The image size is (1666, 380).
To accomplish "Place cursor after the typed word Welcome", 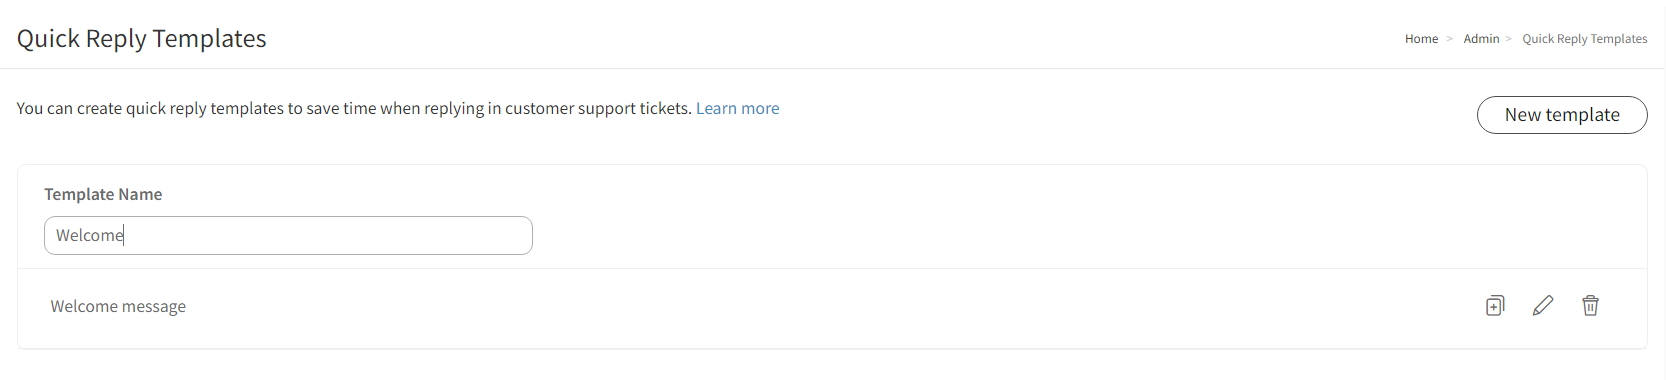I will (124, 235).
